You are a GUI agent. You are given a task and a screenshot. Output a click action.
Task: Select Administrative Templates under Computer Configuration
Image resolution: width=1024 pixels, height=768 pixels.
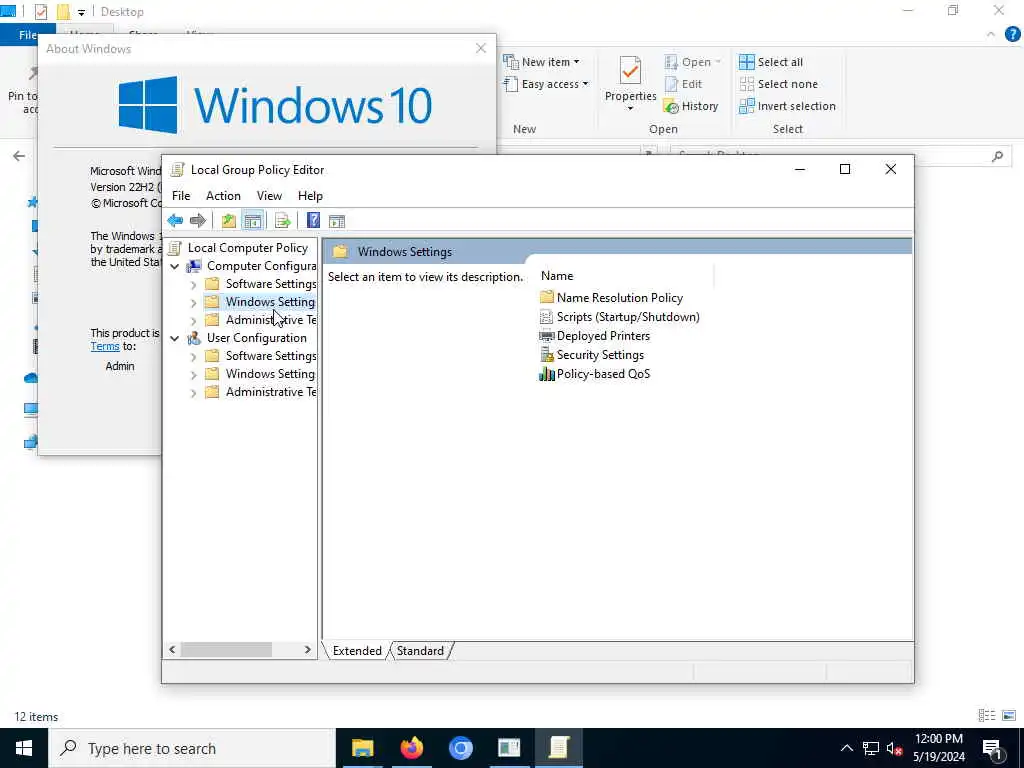click(x=261, y=320)
